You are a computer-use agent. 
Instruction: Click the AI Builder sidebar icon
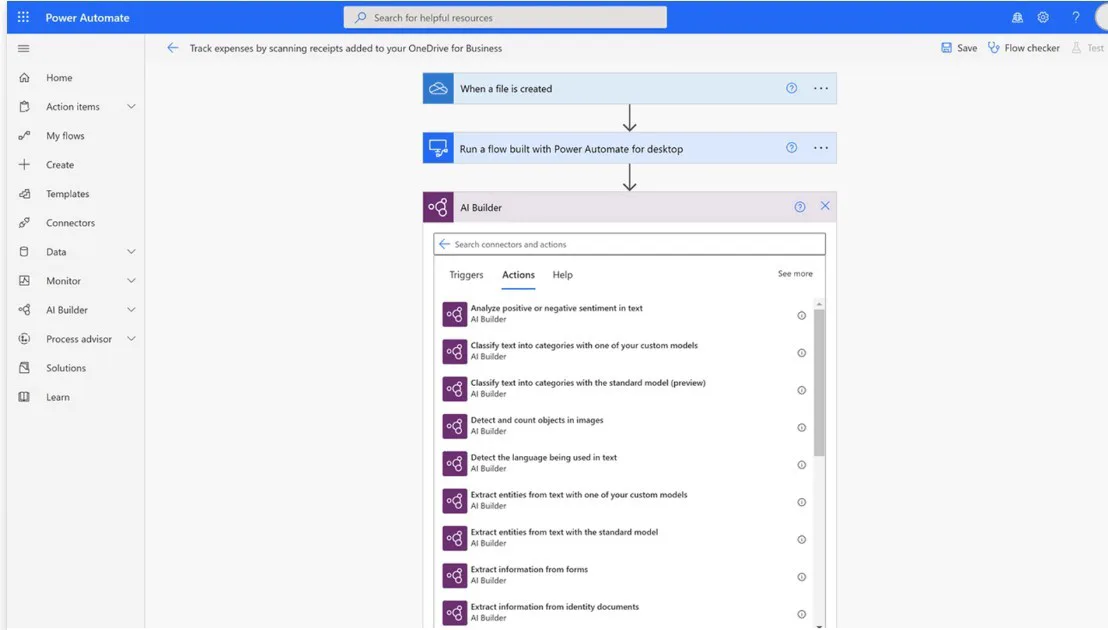24,309
